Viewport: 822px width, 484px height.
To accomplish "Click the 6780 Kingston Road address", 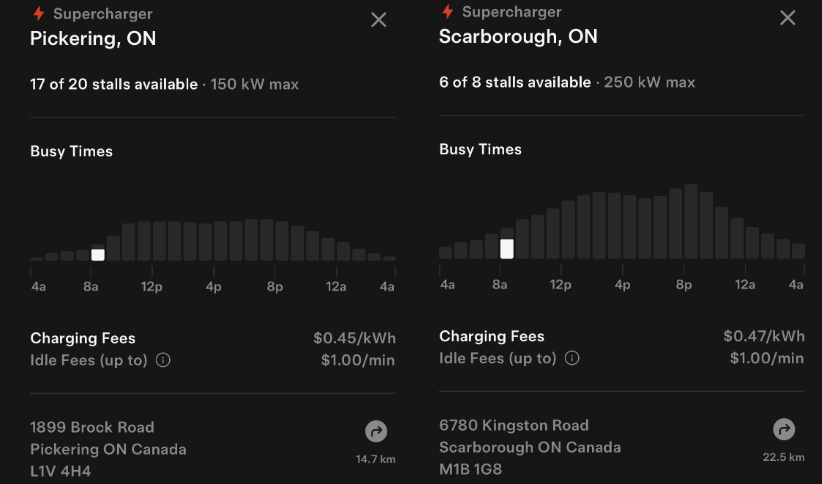I will pos(514,425).
